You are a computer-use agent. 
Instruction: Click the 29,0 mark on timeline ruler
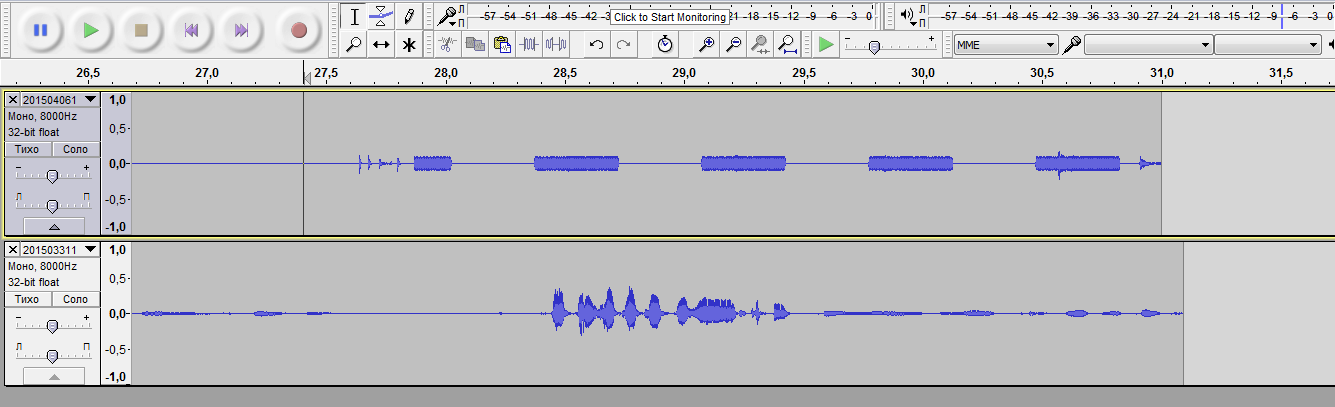(684, 74)
